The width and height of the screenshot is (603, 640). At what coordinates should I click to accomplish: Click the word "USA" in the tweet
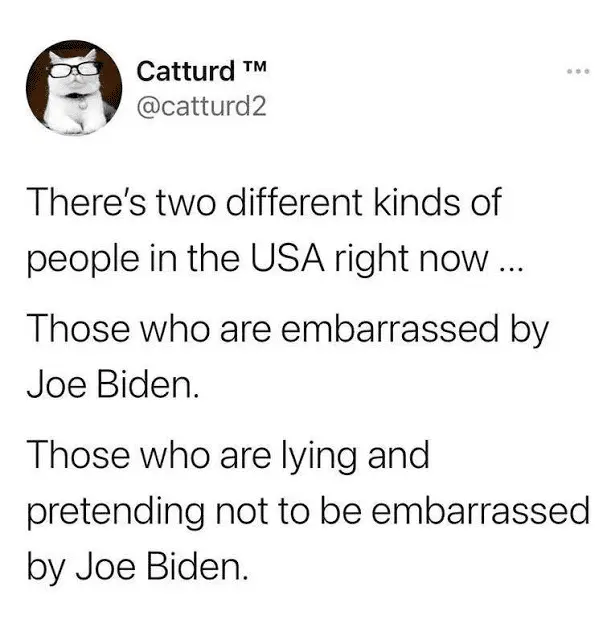(287, 258)
